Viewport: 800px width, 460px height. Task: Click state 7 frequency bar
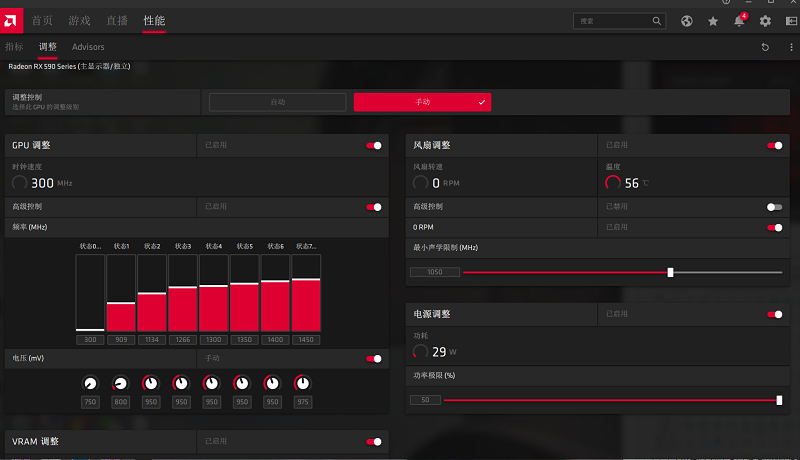pyautogui.click(x=306, y=293)
